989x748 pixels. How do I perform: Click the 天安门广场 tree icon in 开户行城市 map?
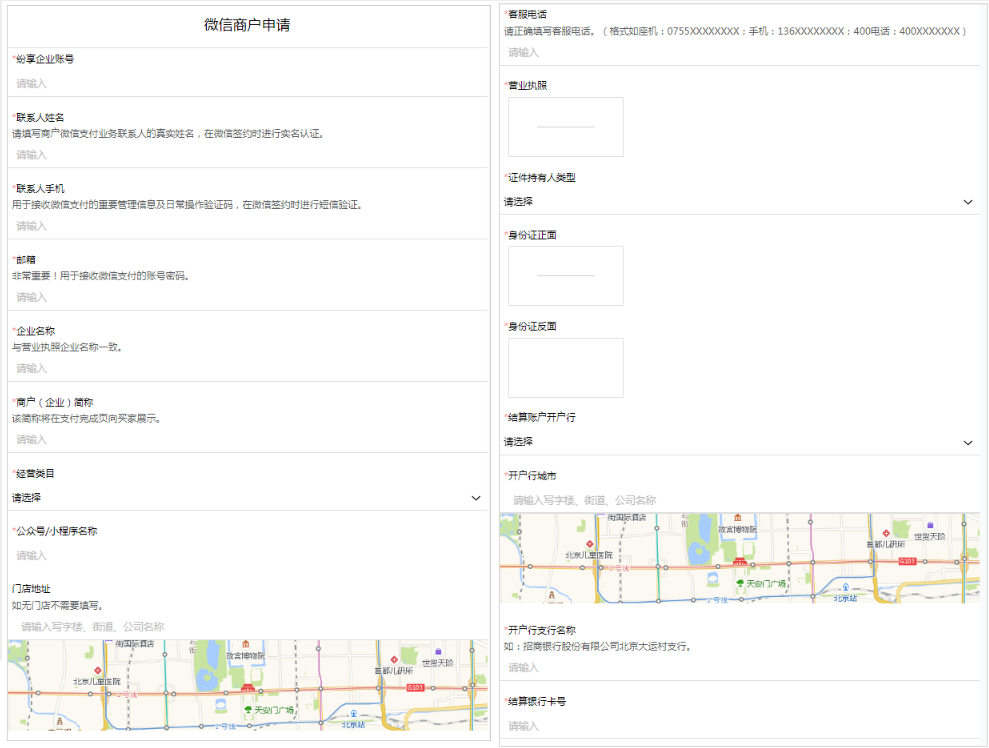pos(740,583)
